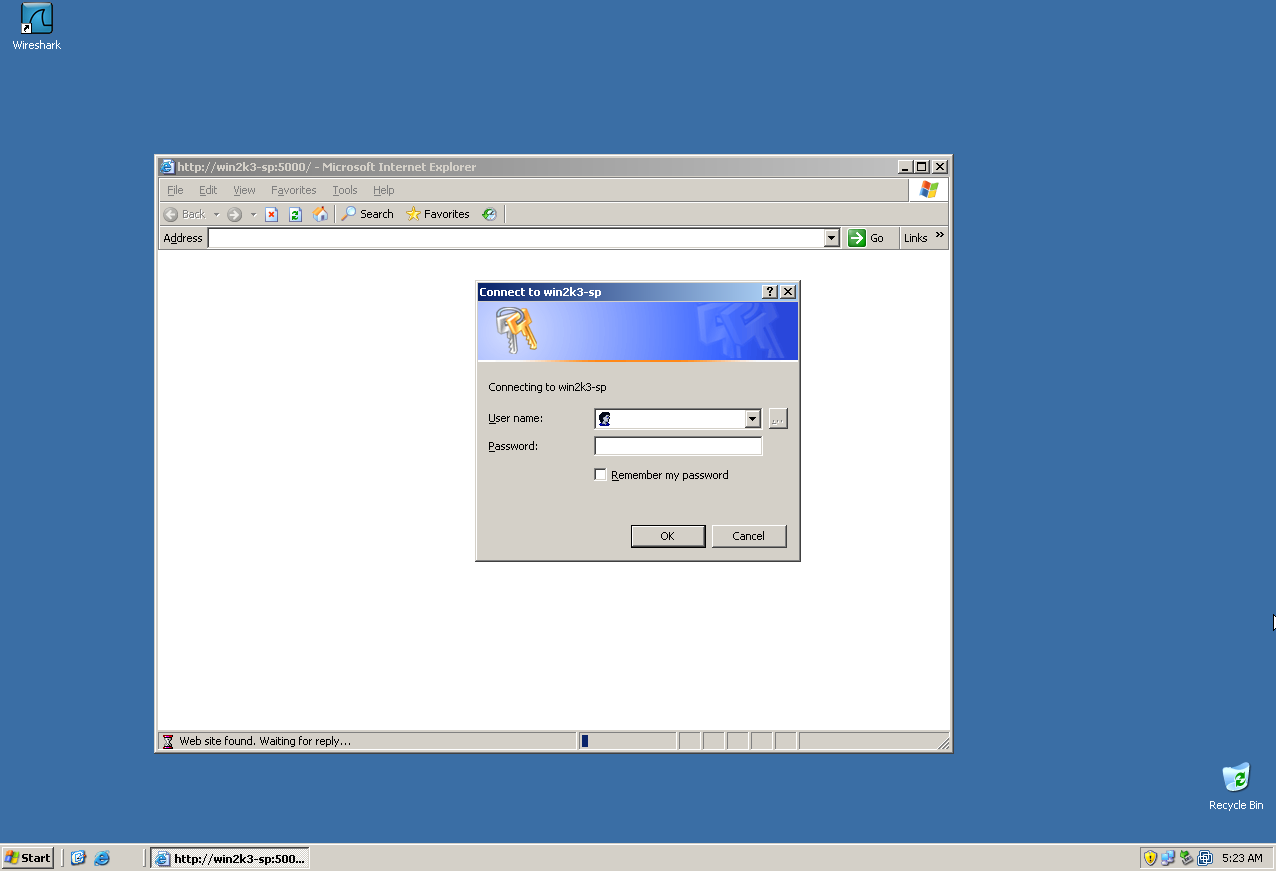Click the loading progress bar in the status bar

(627, 740)
